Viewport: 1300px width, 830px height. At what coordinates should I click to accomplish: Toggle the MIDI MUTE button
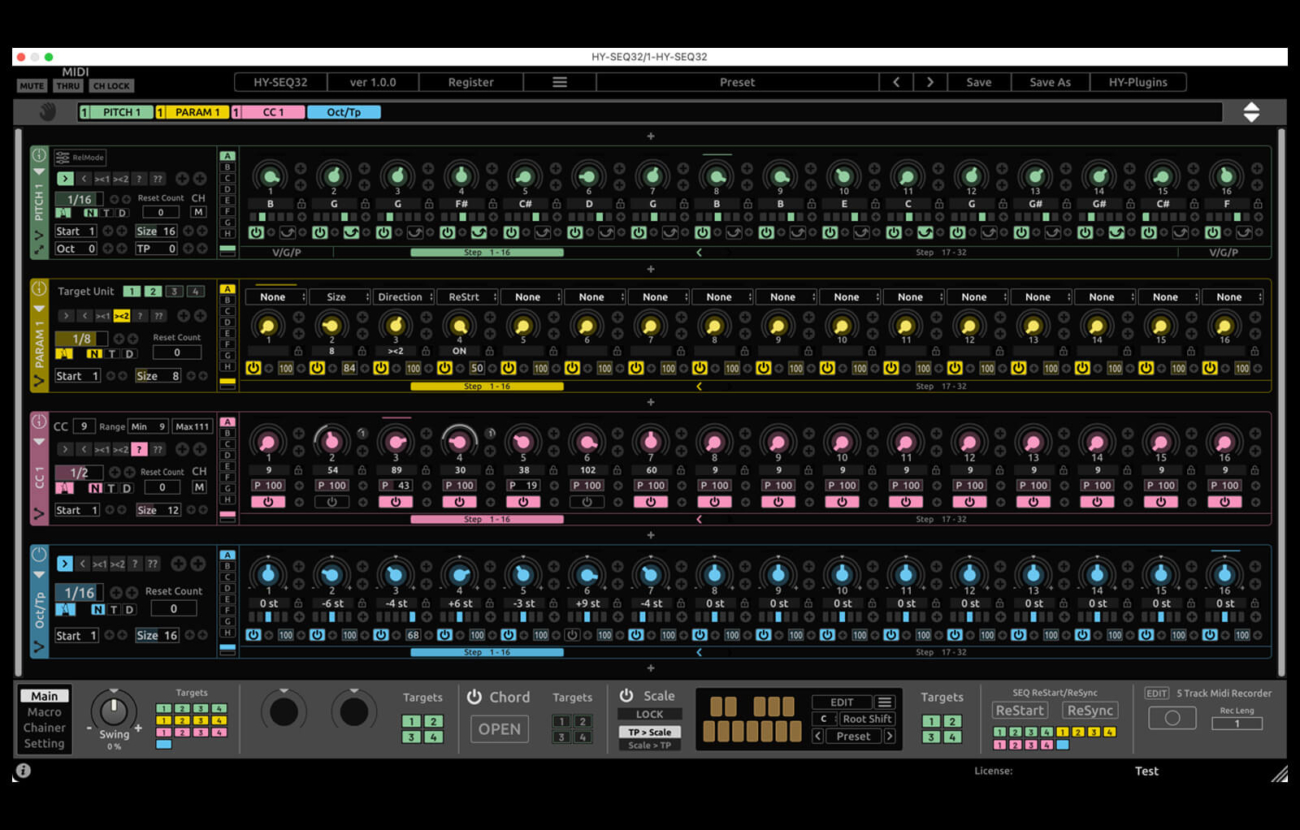tap(32, 86)
